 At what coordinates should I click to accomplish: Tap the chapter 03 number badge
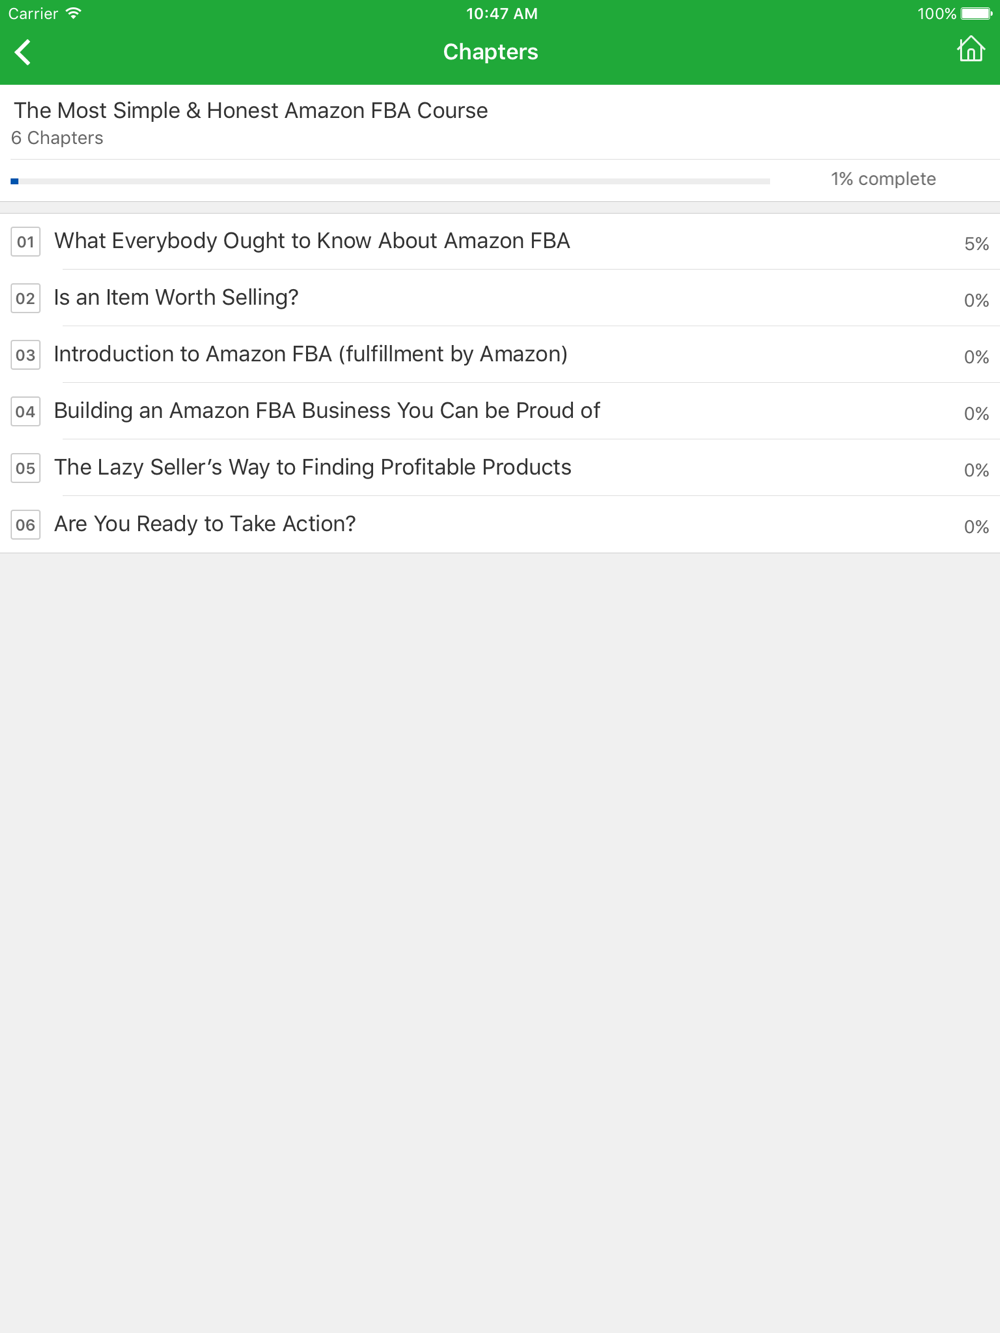25,355
